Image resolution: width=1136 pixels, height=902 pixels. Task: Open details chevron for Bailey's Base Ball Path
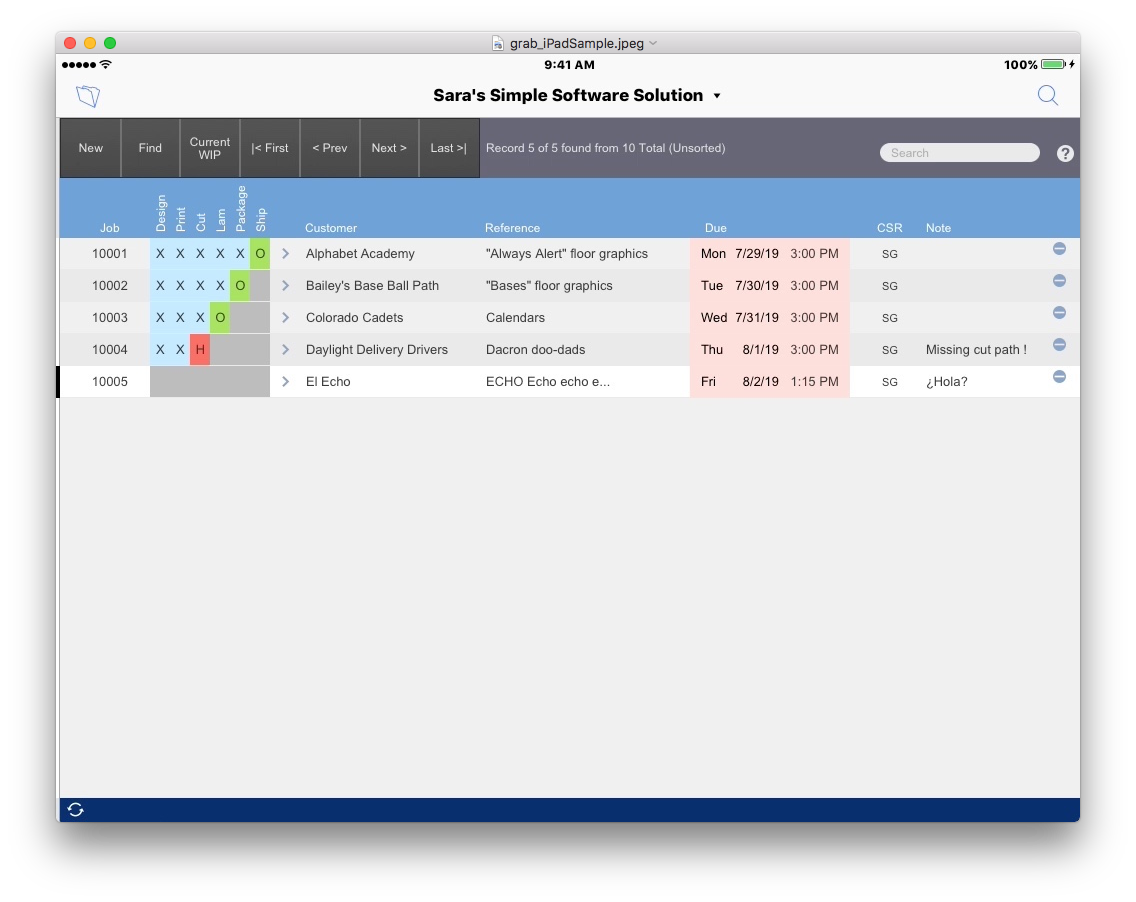point(285,285)
